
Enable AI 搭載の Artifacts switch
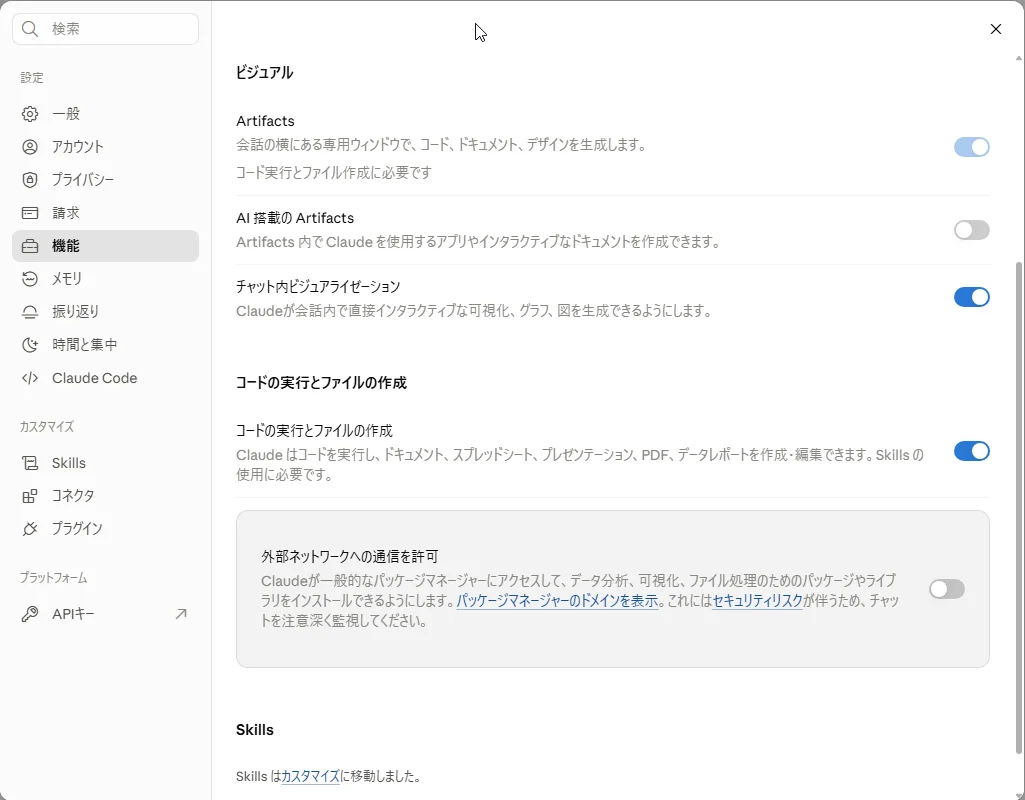pos(971,230)
